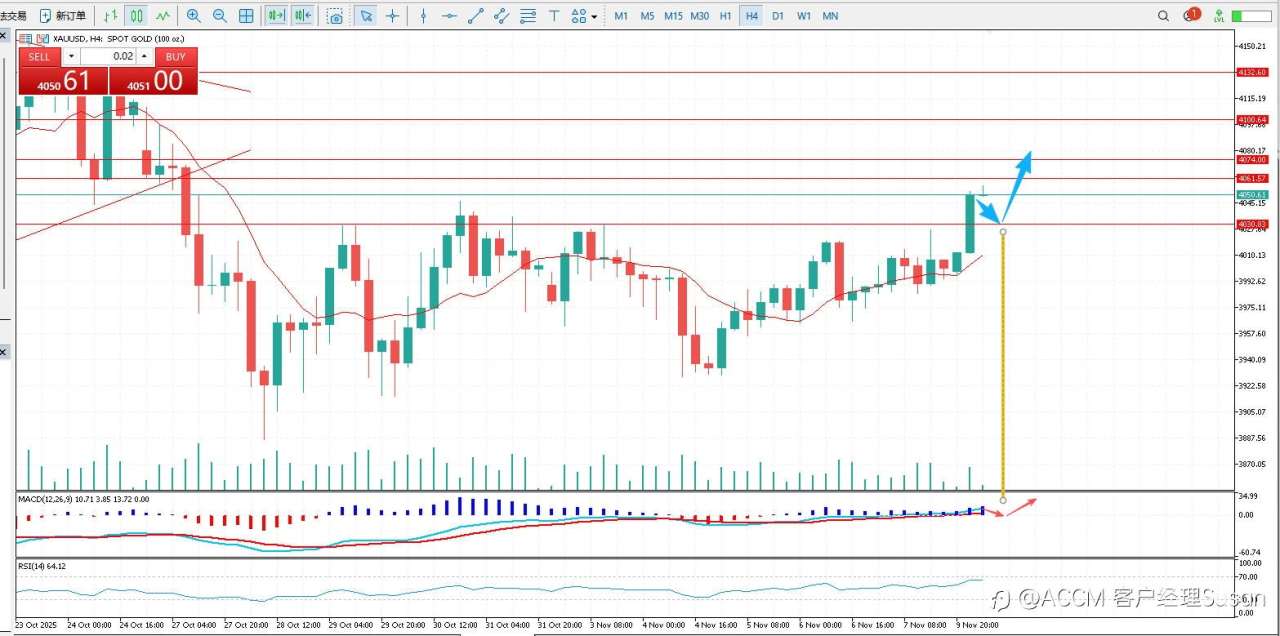Select the cursor arrow tool
This screenshot has width=1280, height=636.
click(x=366, y=16)
